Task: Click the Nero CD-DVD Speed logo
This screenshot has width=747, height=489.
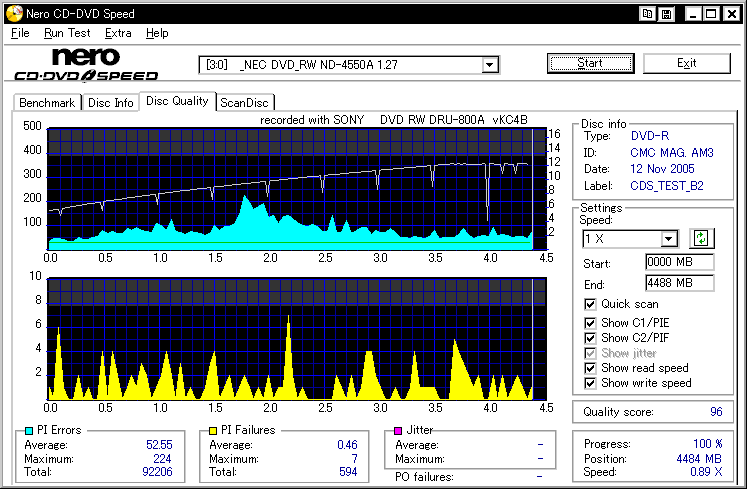Action: [x=86, y=64]
